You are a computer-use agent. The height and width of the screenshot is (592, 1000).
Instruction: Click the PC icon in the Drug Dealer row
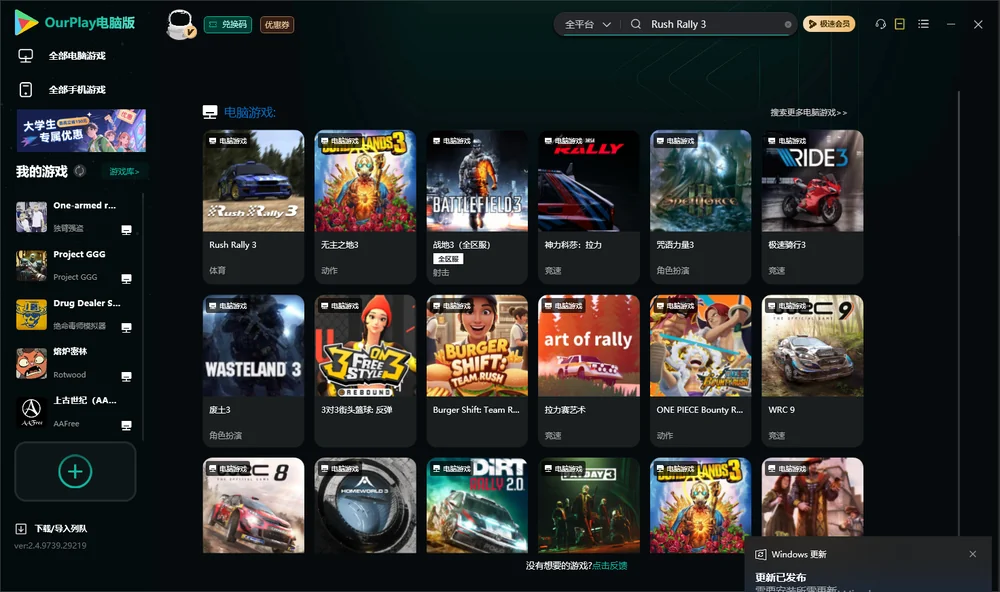tap(126, 328)
